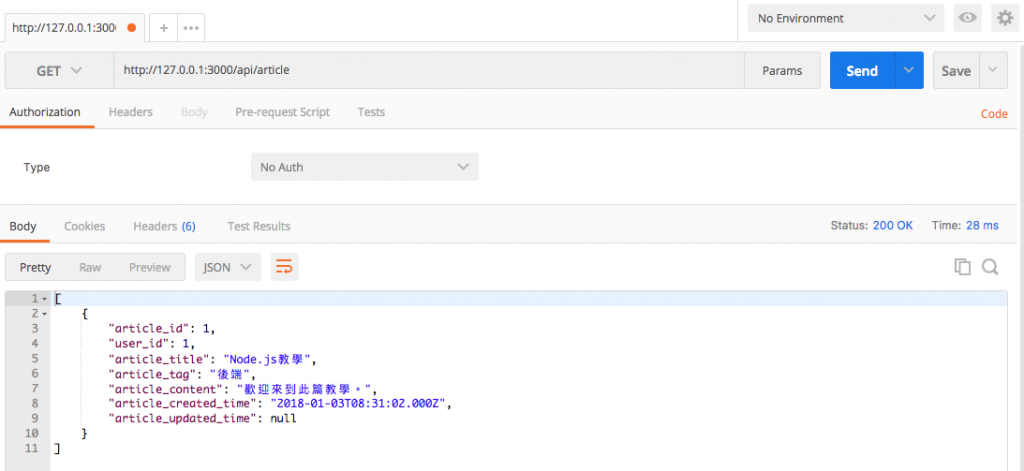
Task: Send the request with Send button
Action: tap(862, 71)
